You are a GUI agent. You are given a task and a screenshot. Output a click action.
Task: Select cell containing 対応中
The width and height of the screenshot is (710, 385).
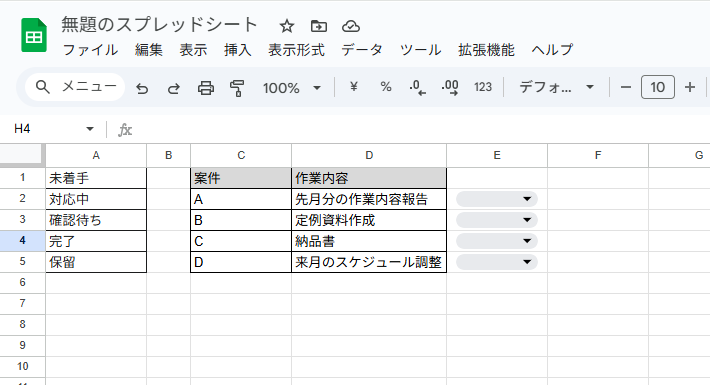pyautogui.click(x=96, y=199)
